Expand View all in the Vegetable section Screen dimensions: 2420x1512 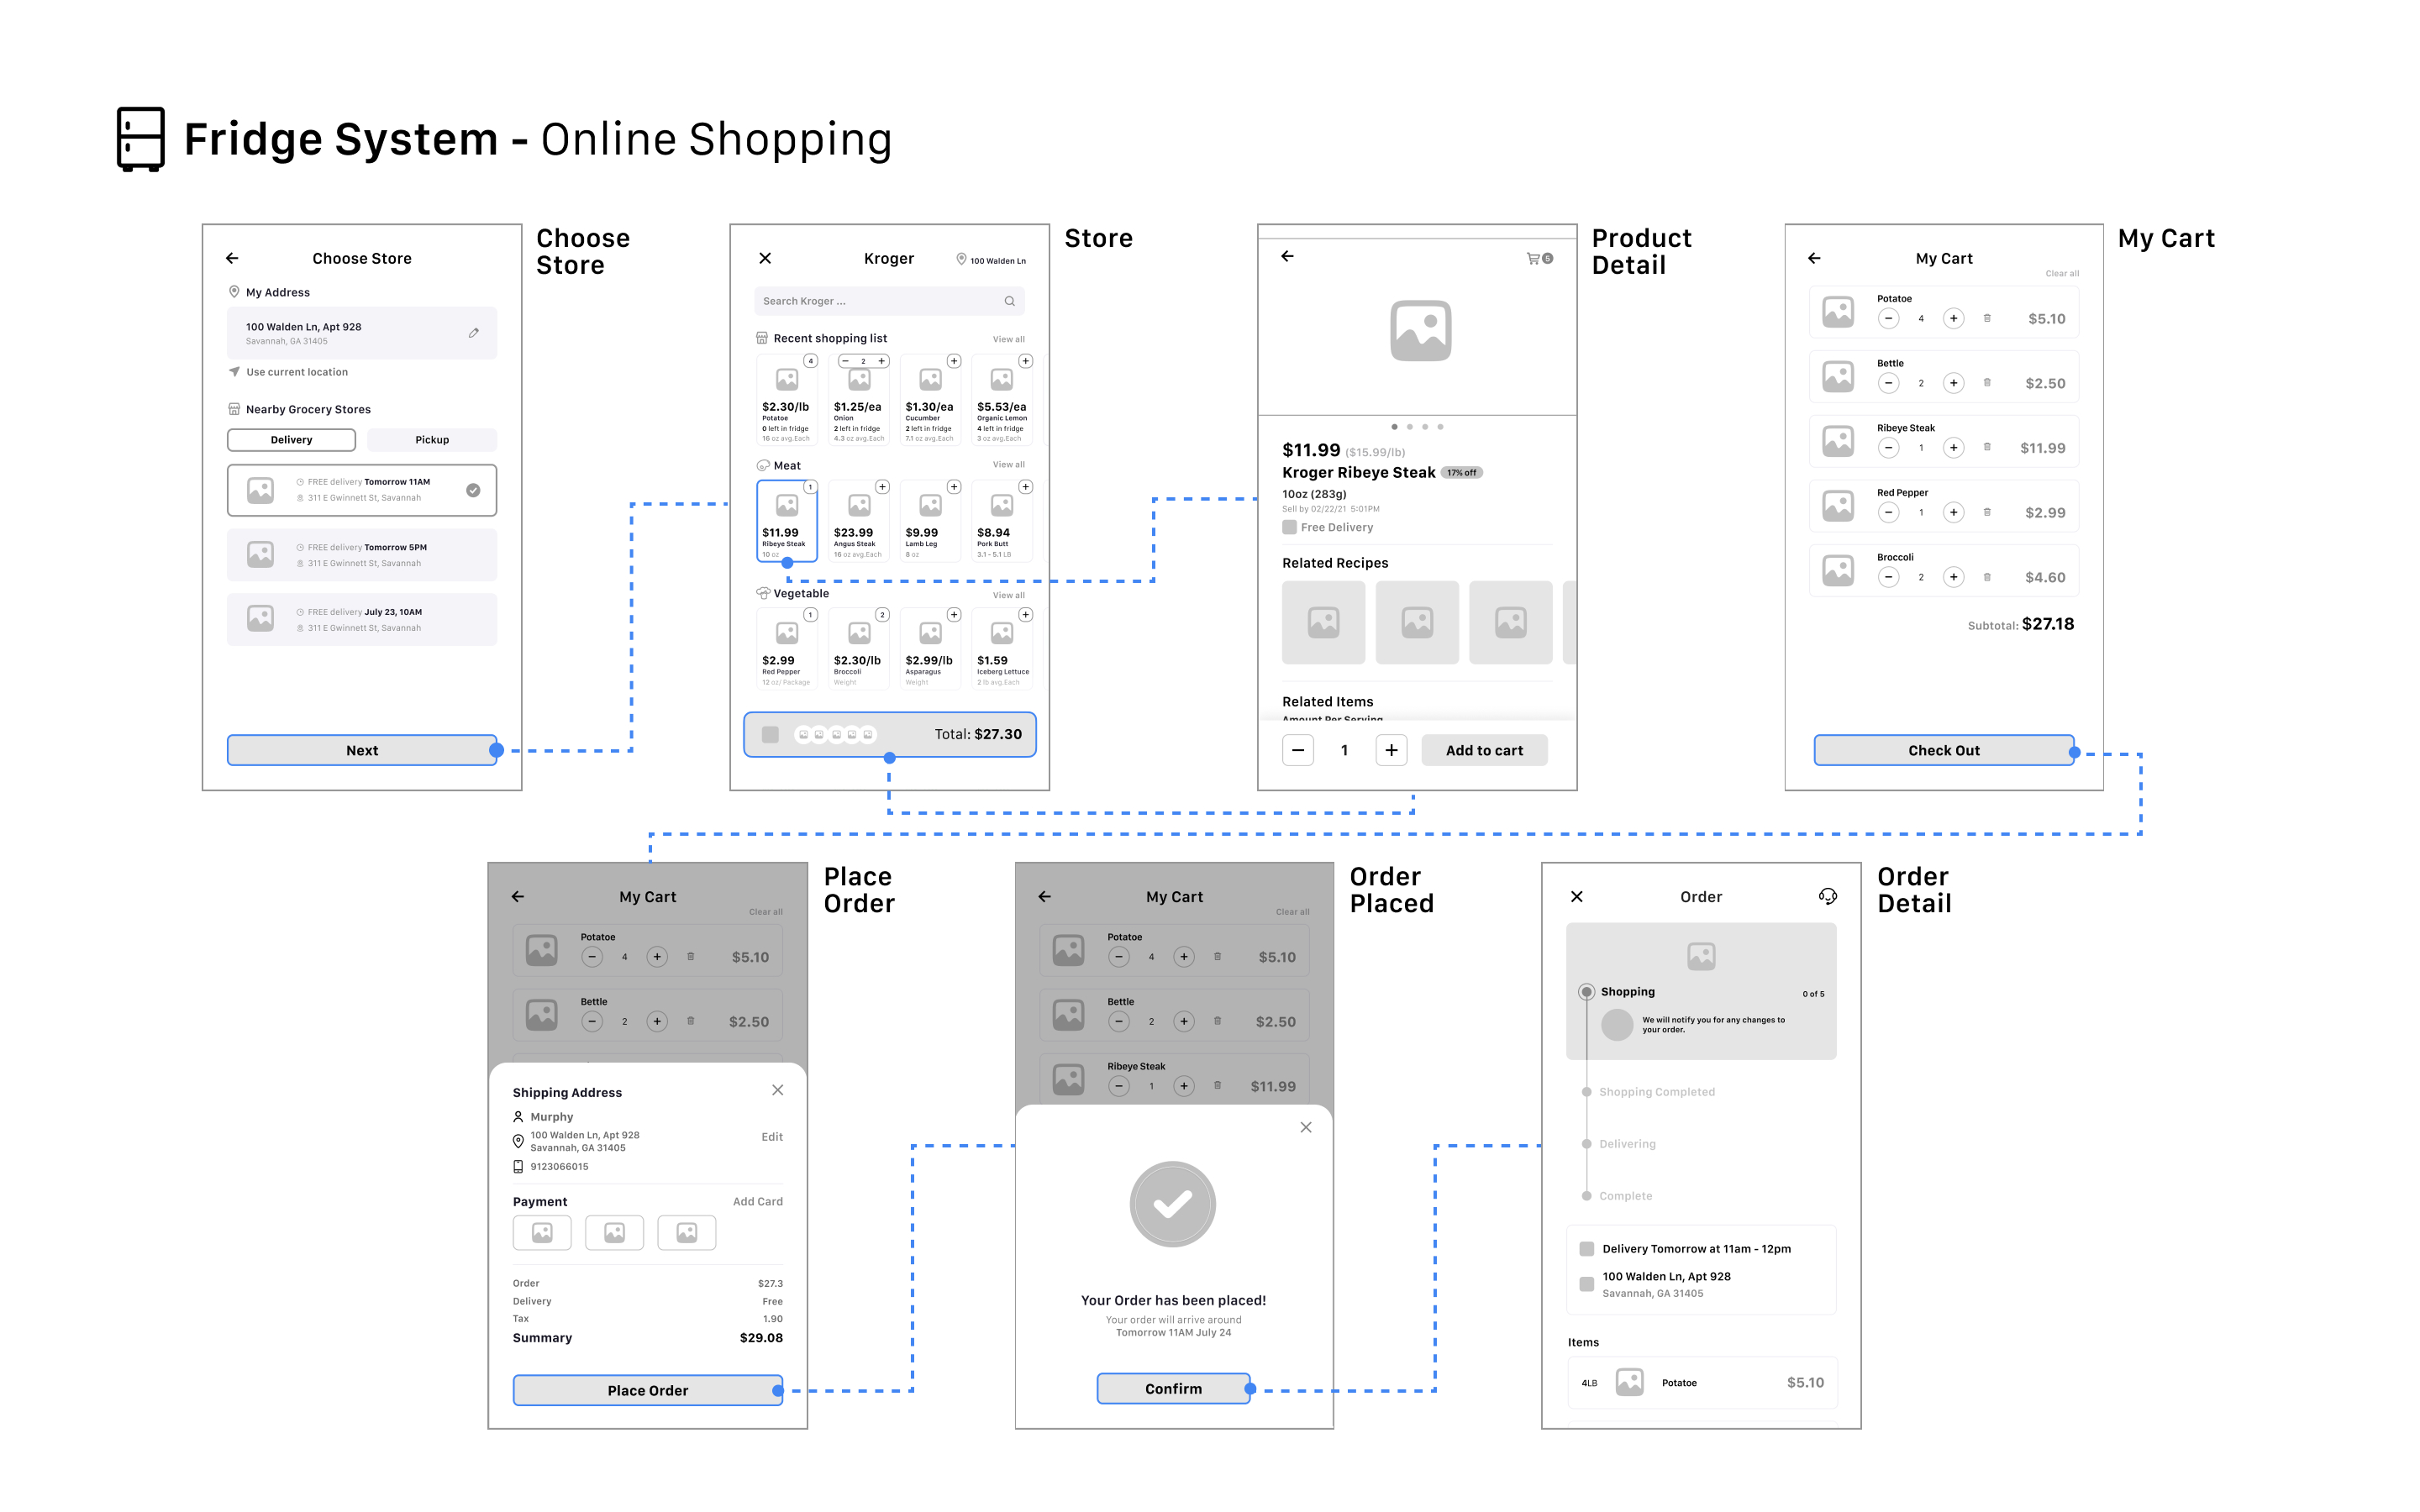(1008, 595)
